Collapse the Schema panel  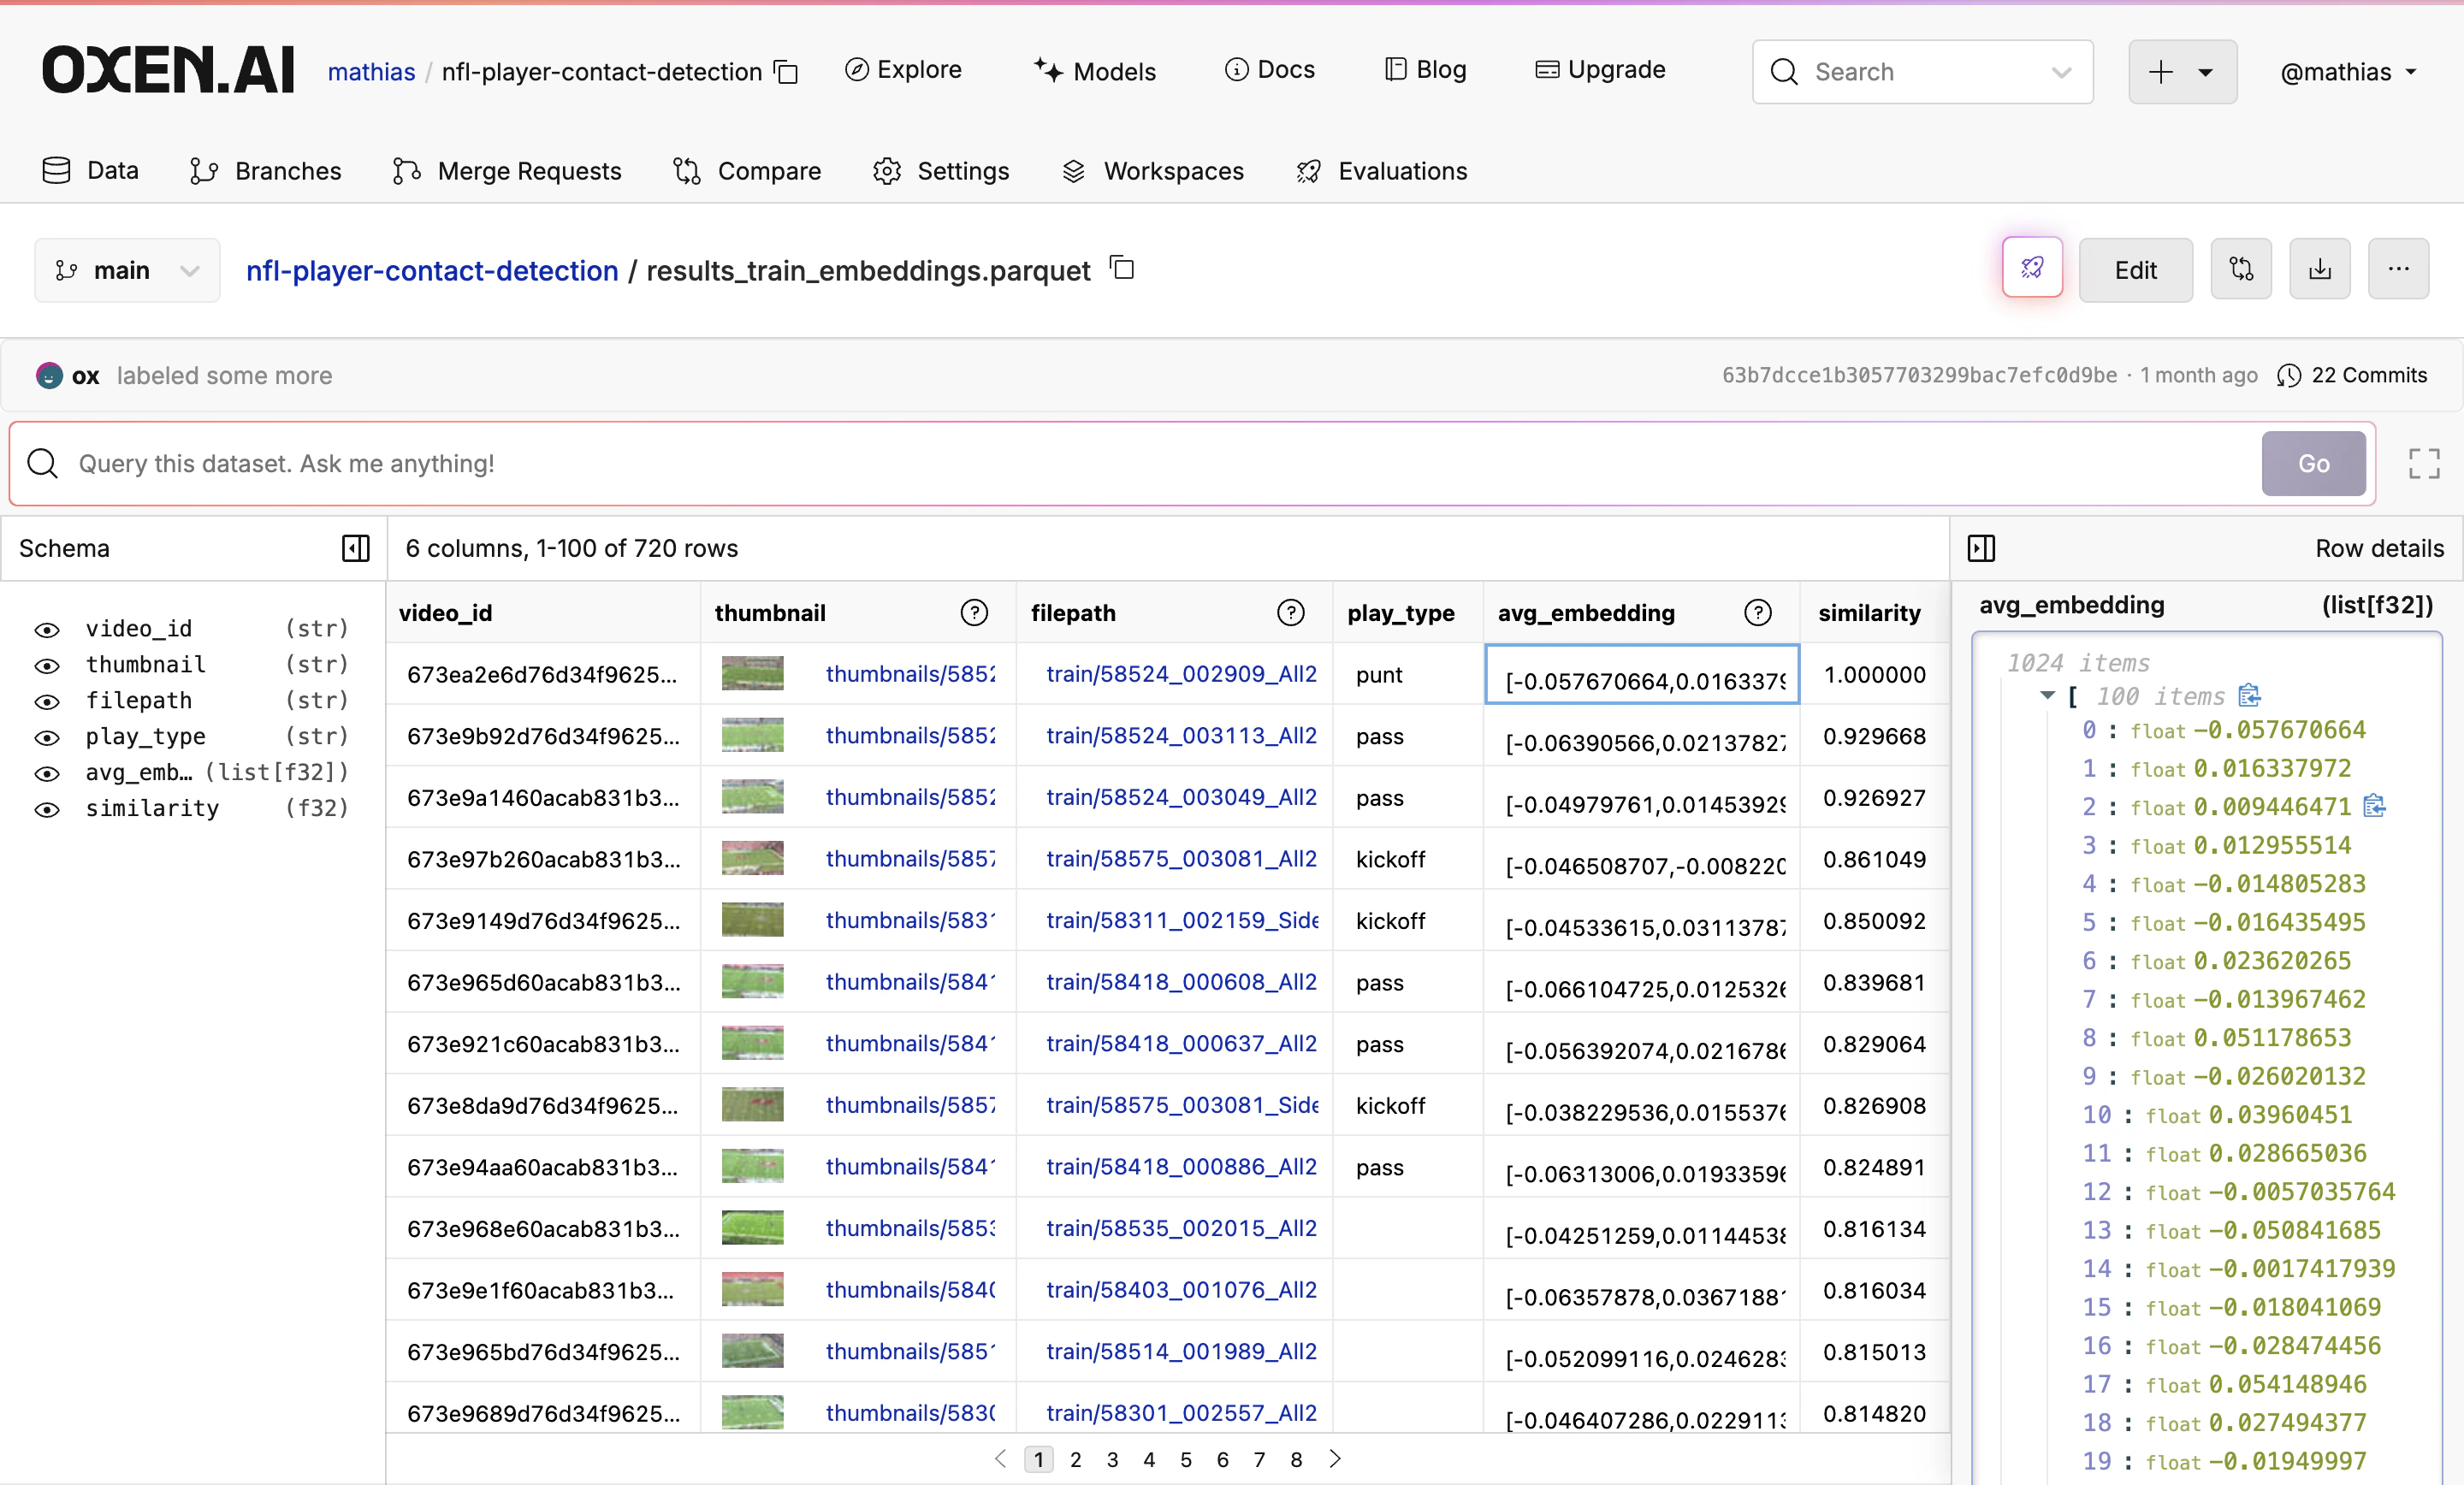pyautogui.click(x=355, y=548)
